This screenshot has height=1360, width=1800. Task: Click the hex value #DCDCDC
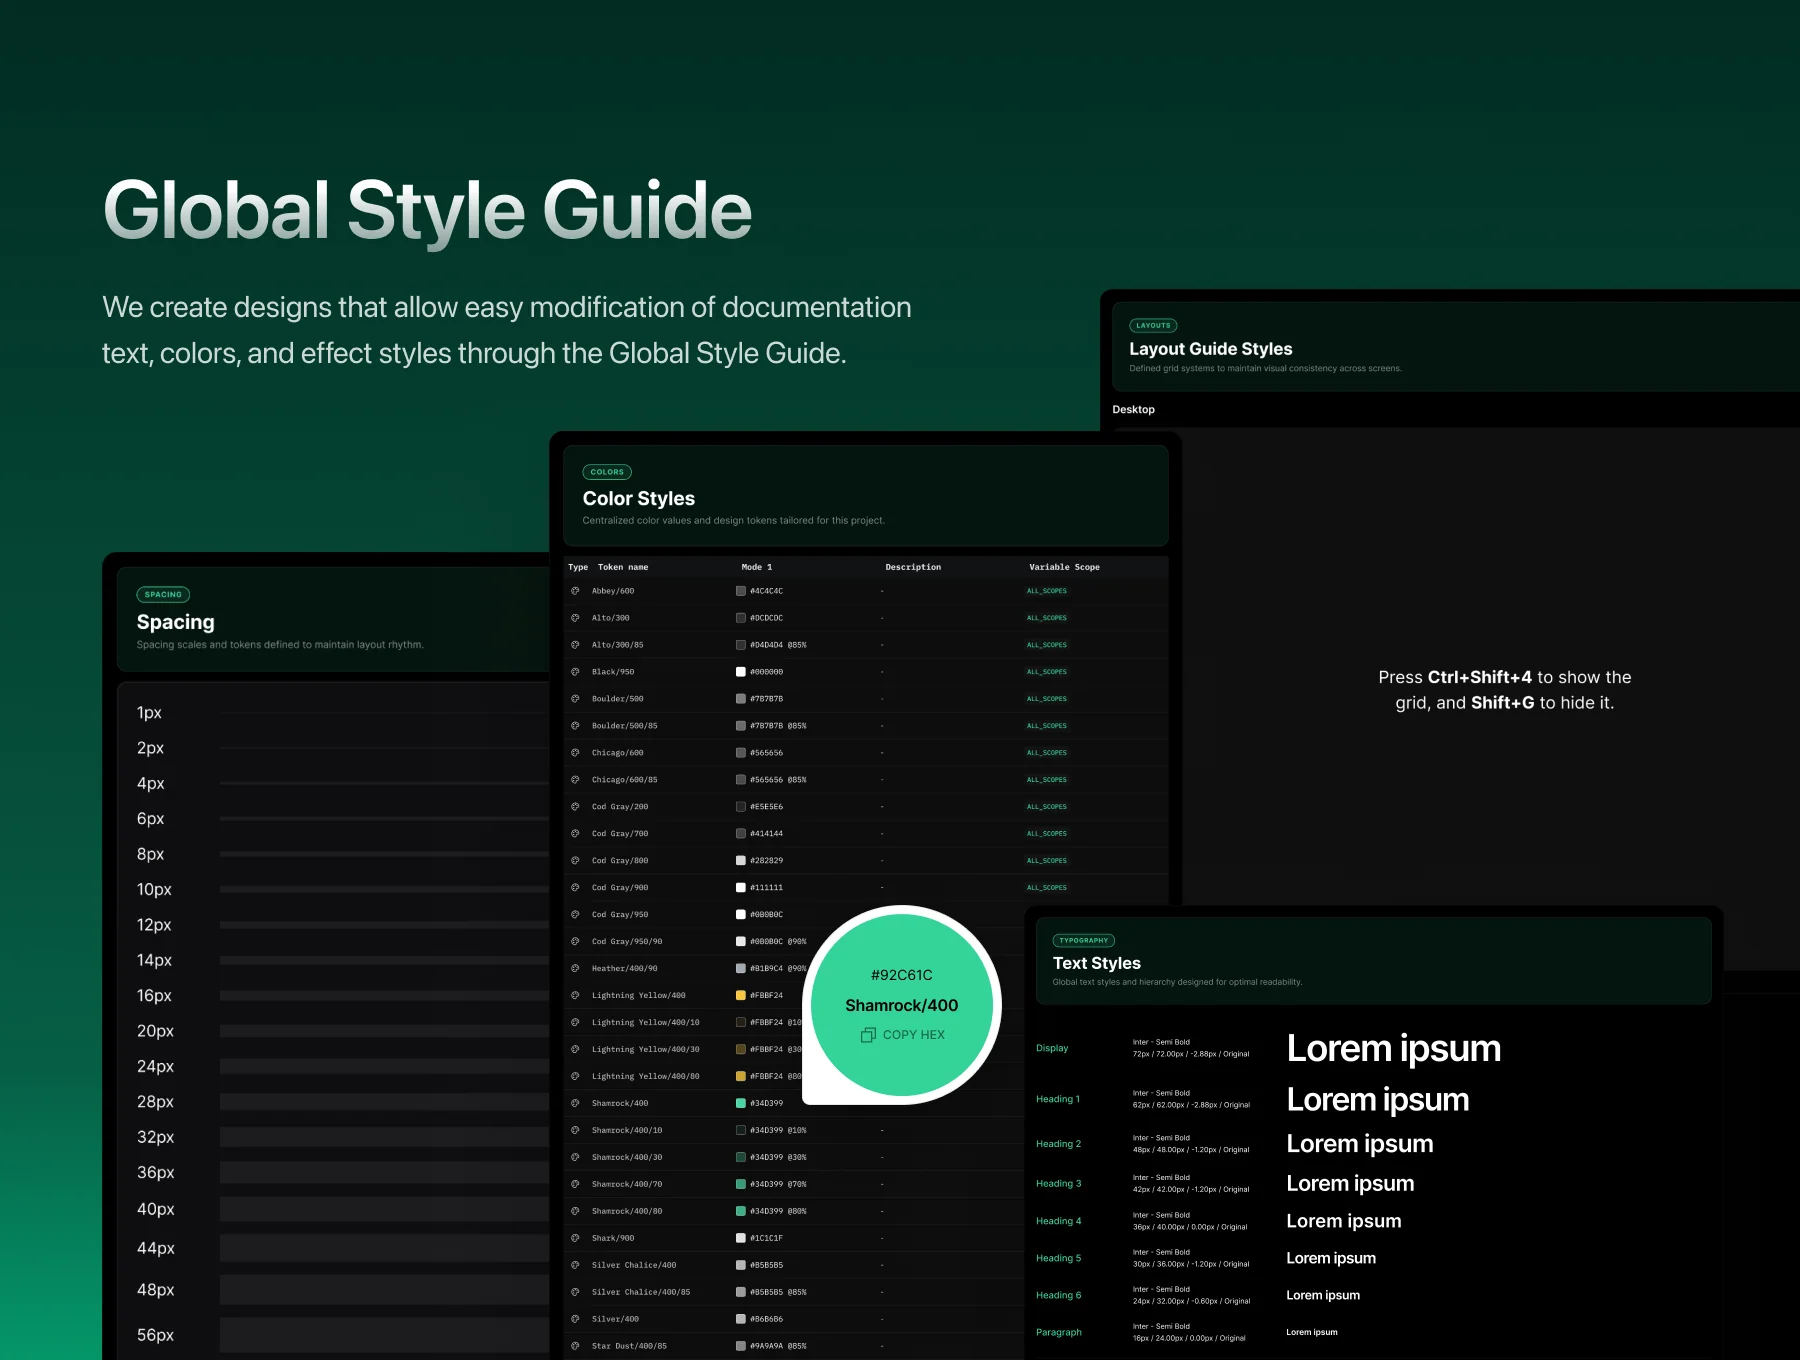(767, 618)
